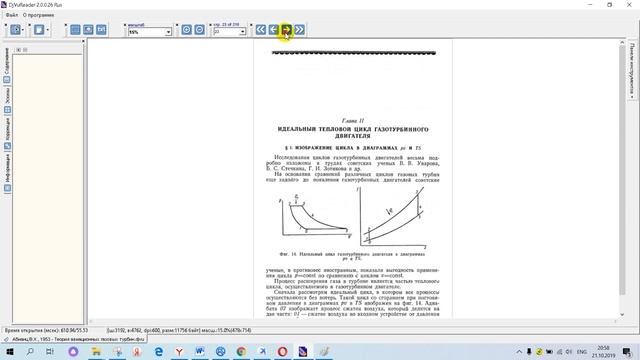This screenshot has width=640, height=360.
Task: Open the Коррекция sidebar tab
Action: coord(7,134)
